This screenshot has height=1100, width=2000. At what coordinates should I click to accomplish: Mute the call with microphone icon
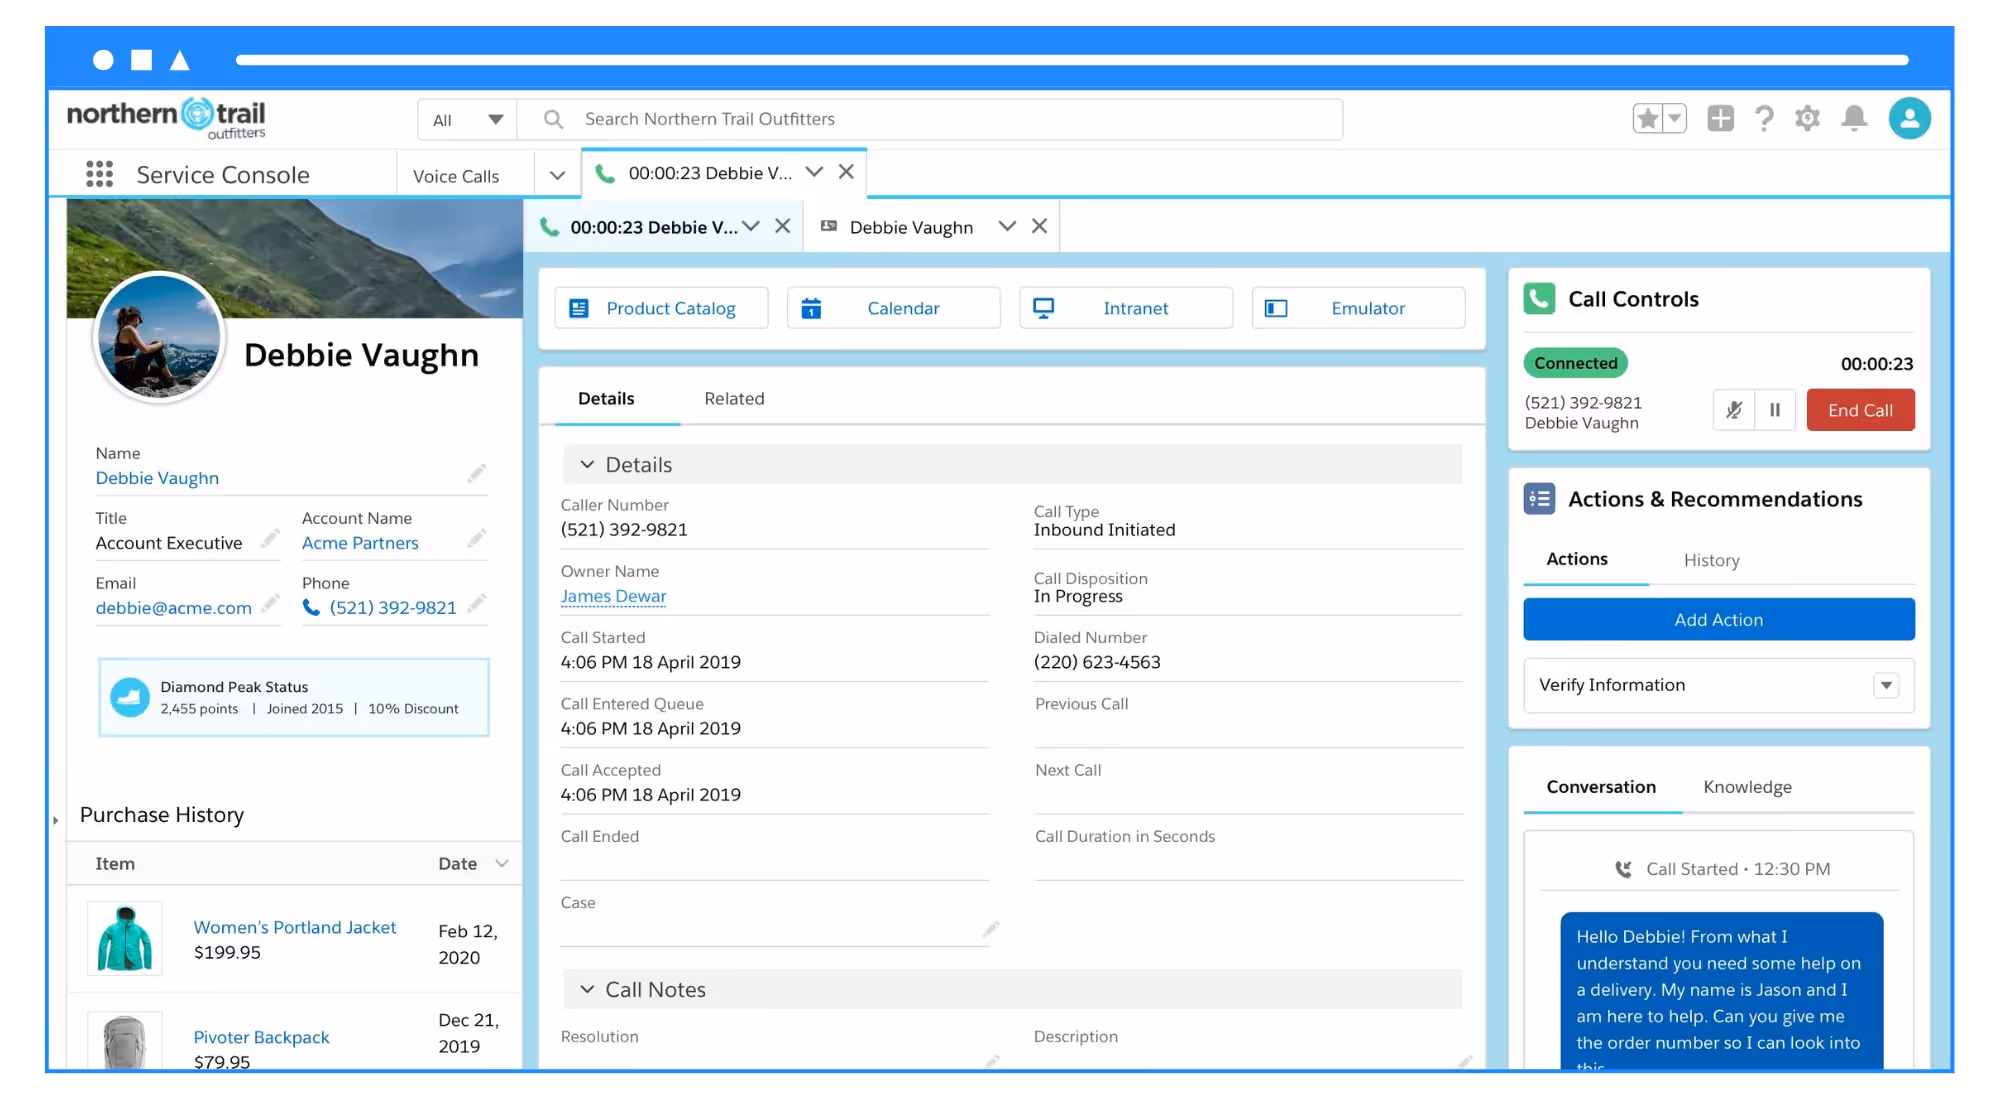pos(1734,410)
